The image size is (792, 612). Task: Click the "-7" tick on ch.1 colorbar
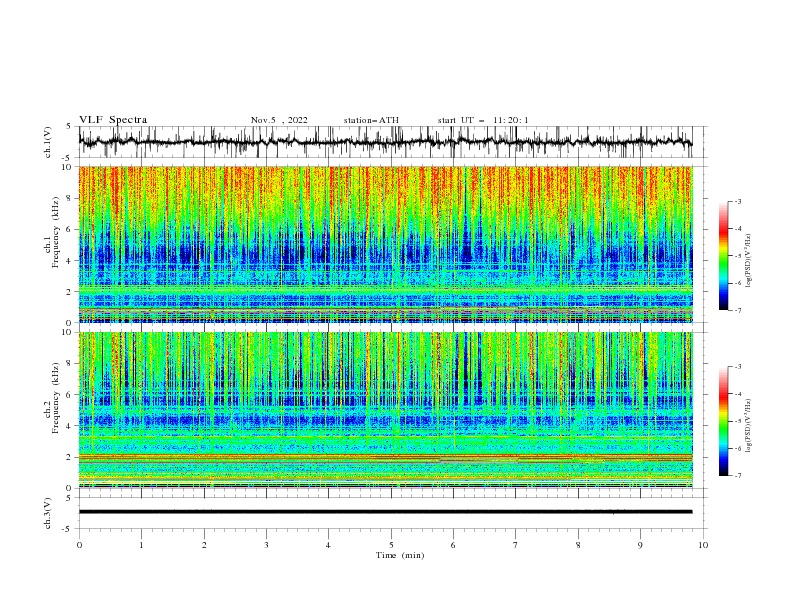point(738,310)
